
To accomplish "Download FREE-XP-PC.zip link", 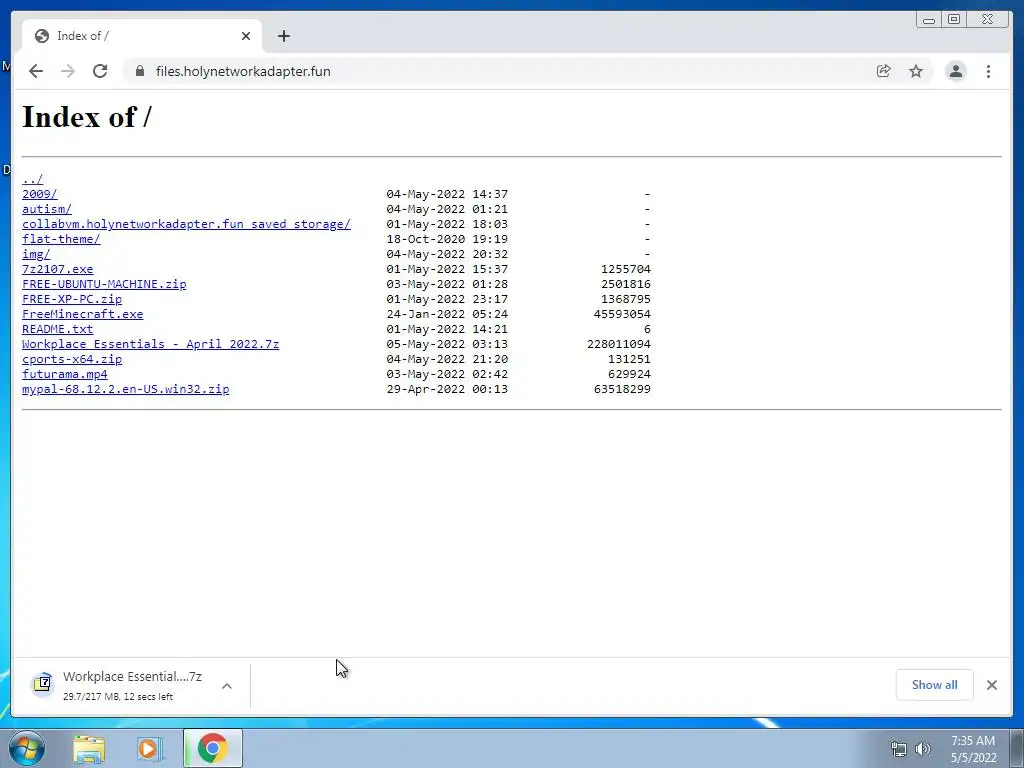I will coord(72,299).
